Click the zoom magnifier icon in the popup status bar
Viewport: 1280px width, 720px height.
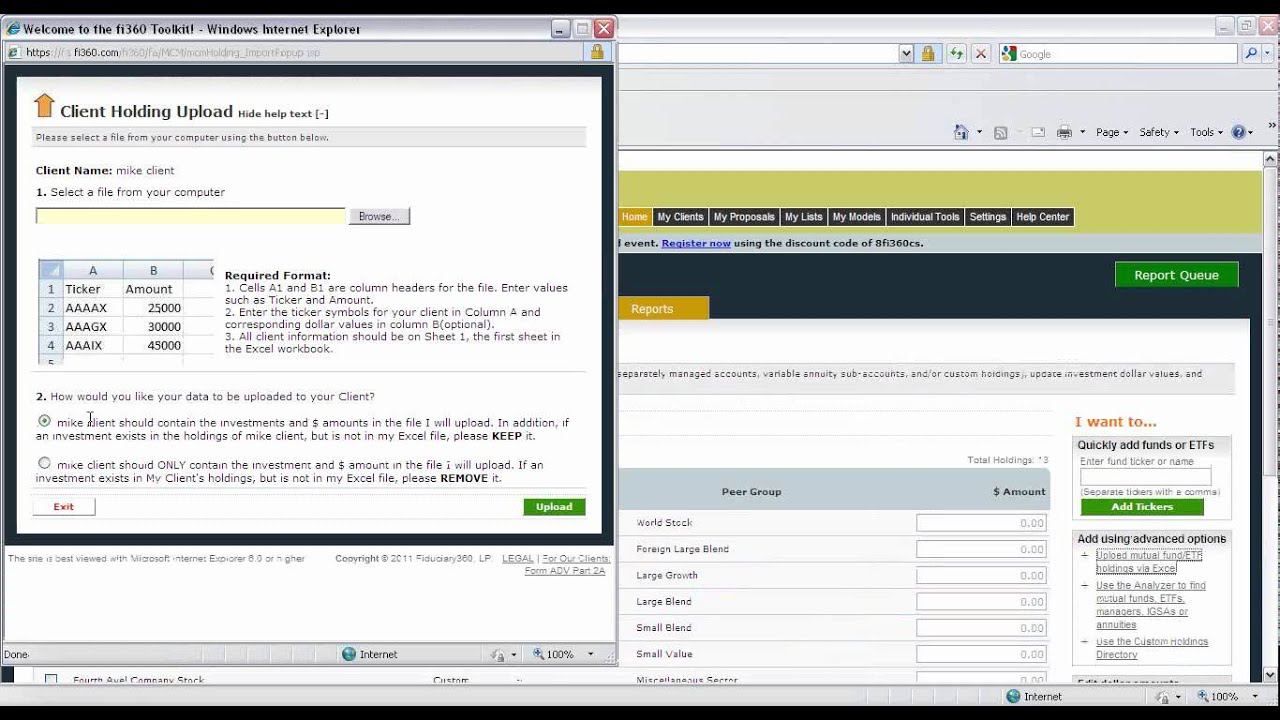tap(538, 654)
